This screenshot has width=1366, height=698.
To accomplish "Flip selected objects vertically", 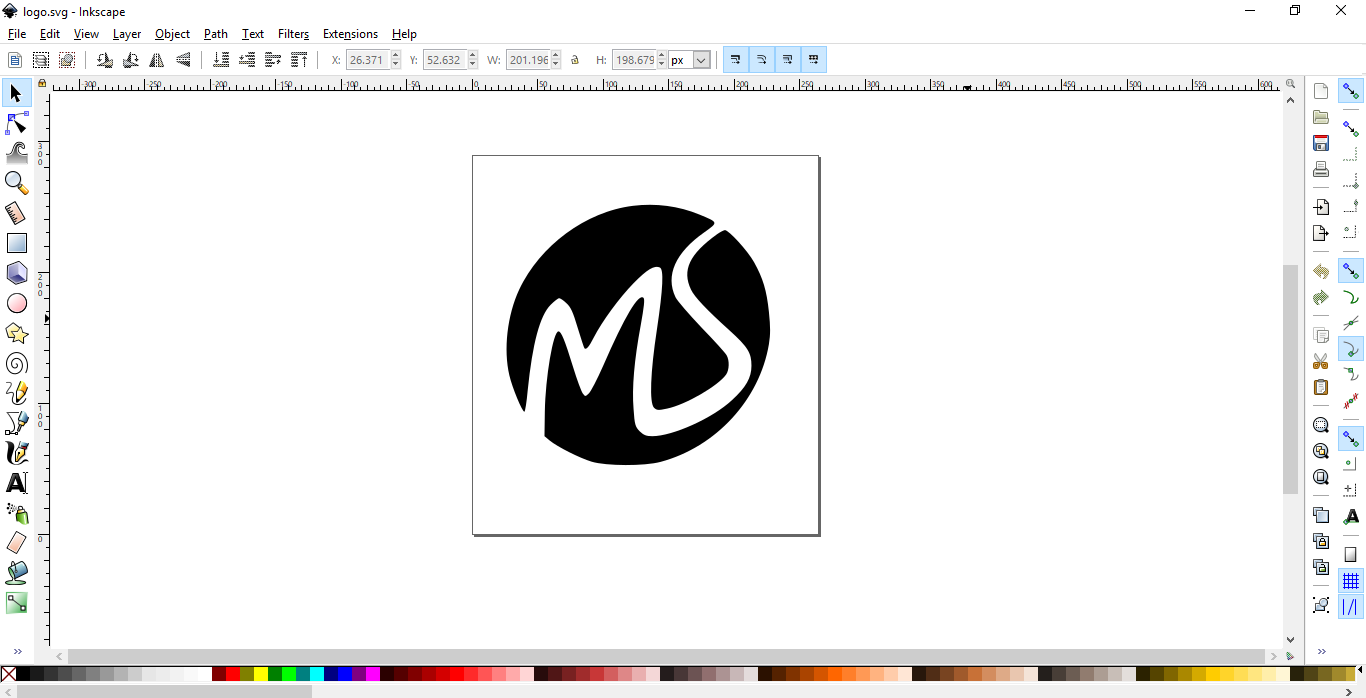I will tap(183, 60).
